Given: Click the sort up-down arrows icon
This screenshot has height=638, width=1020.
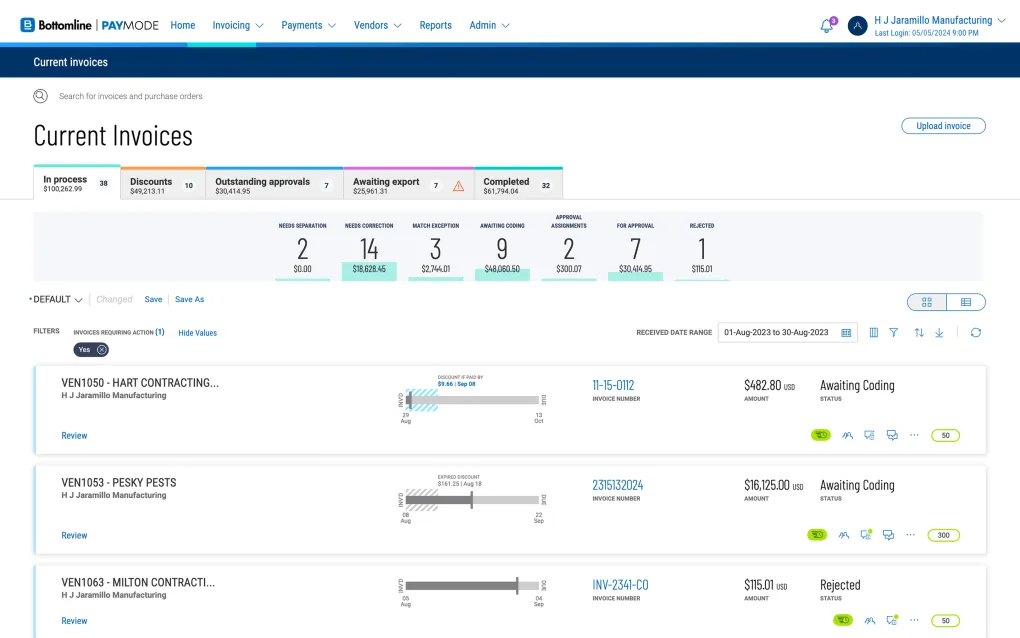Looking at the screenshot, I should point(919,333).
